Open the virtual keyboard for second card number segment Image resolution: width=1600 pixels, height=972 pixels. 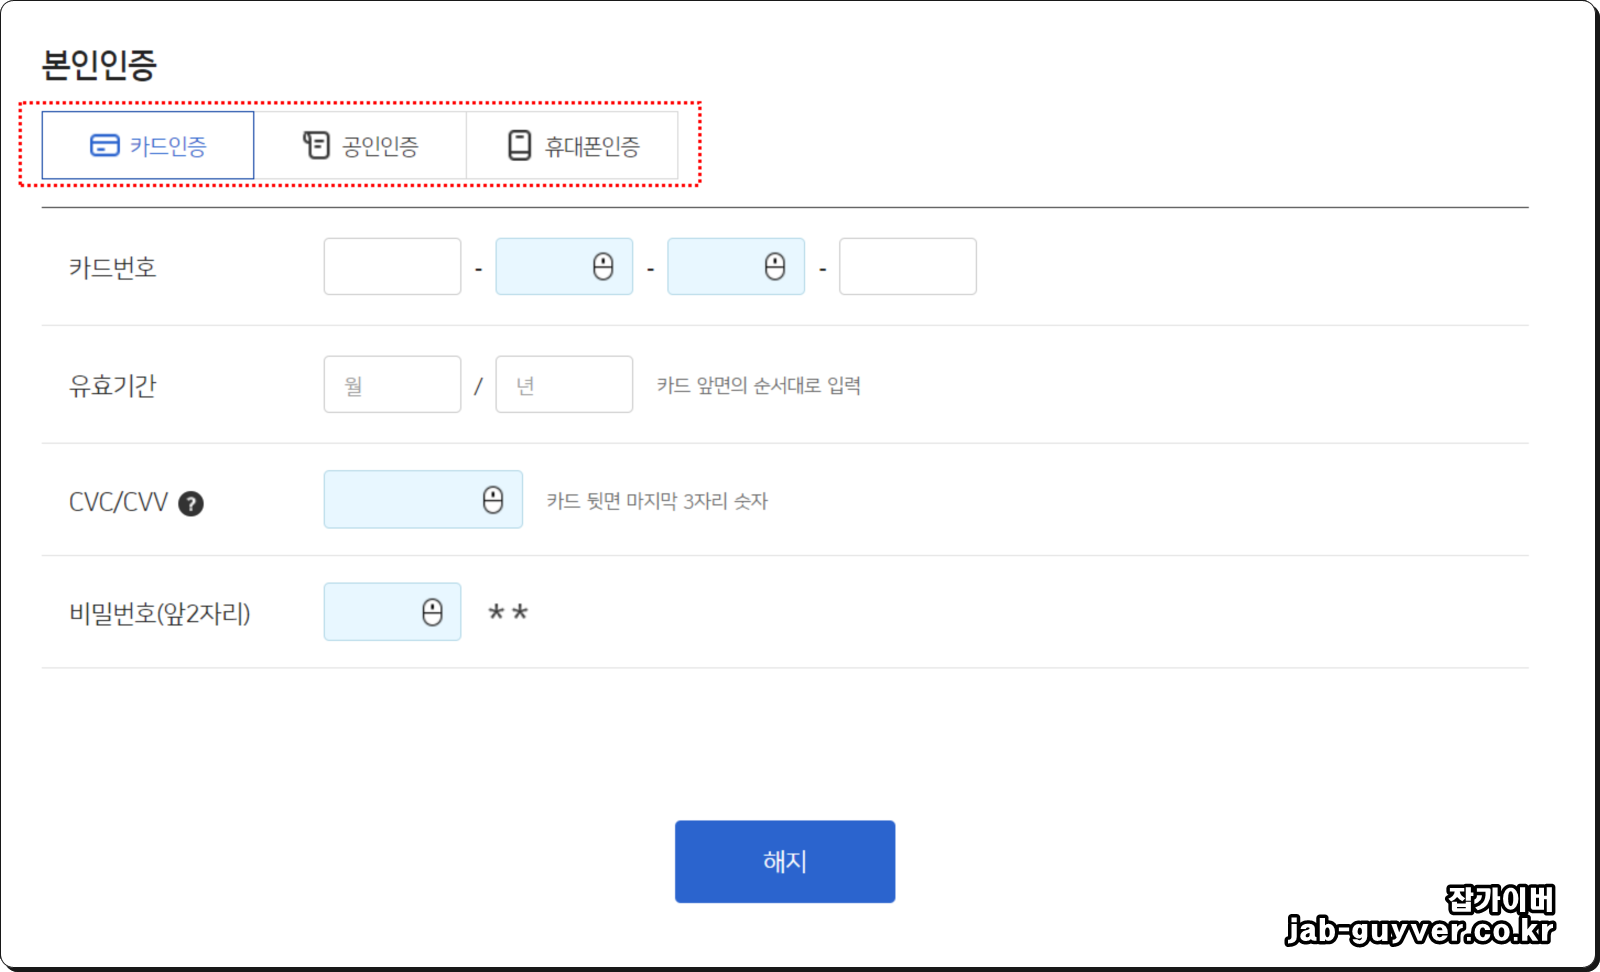tap(601, 266)
